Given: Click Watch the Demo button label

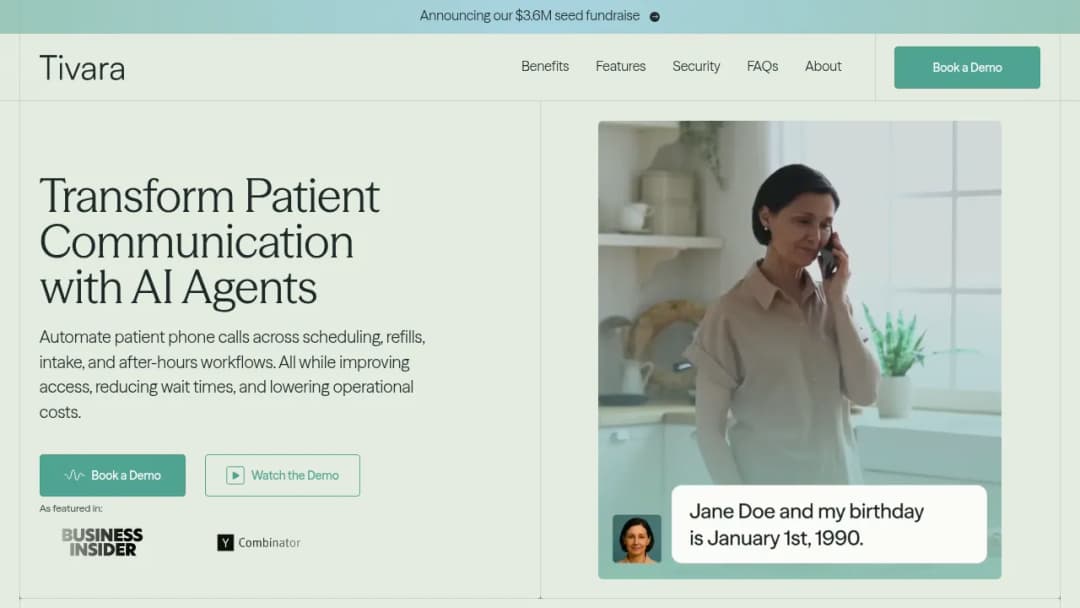Looking at the screenshot, I should click(x=295, y=475).
